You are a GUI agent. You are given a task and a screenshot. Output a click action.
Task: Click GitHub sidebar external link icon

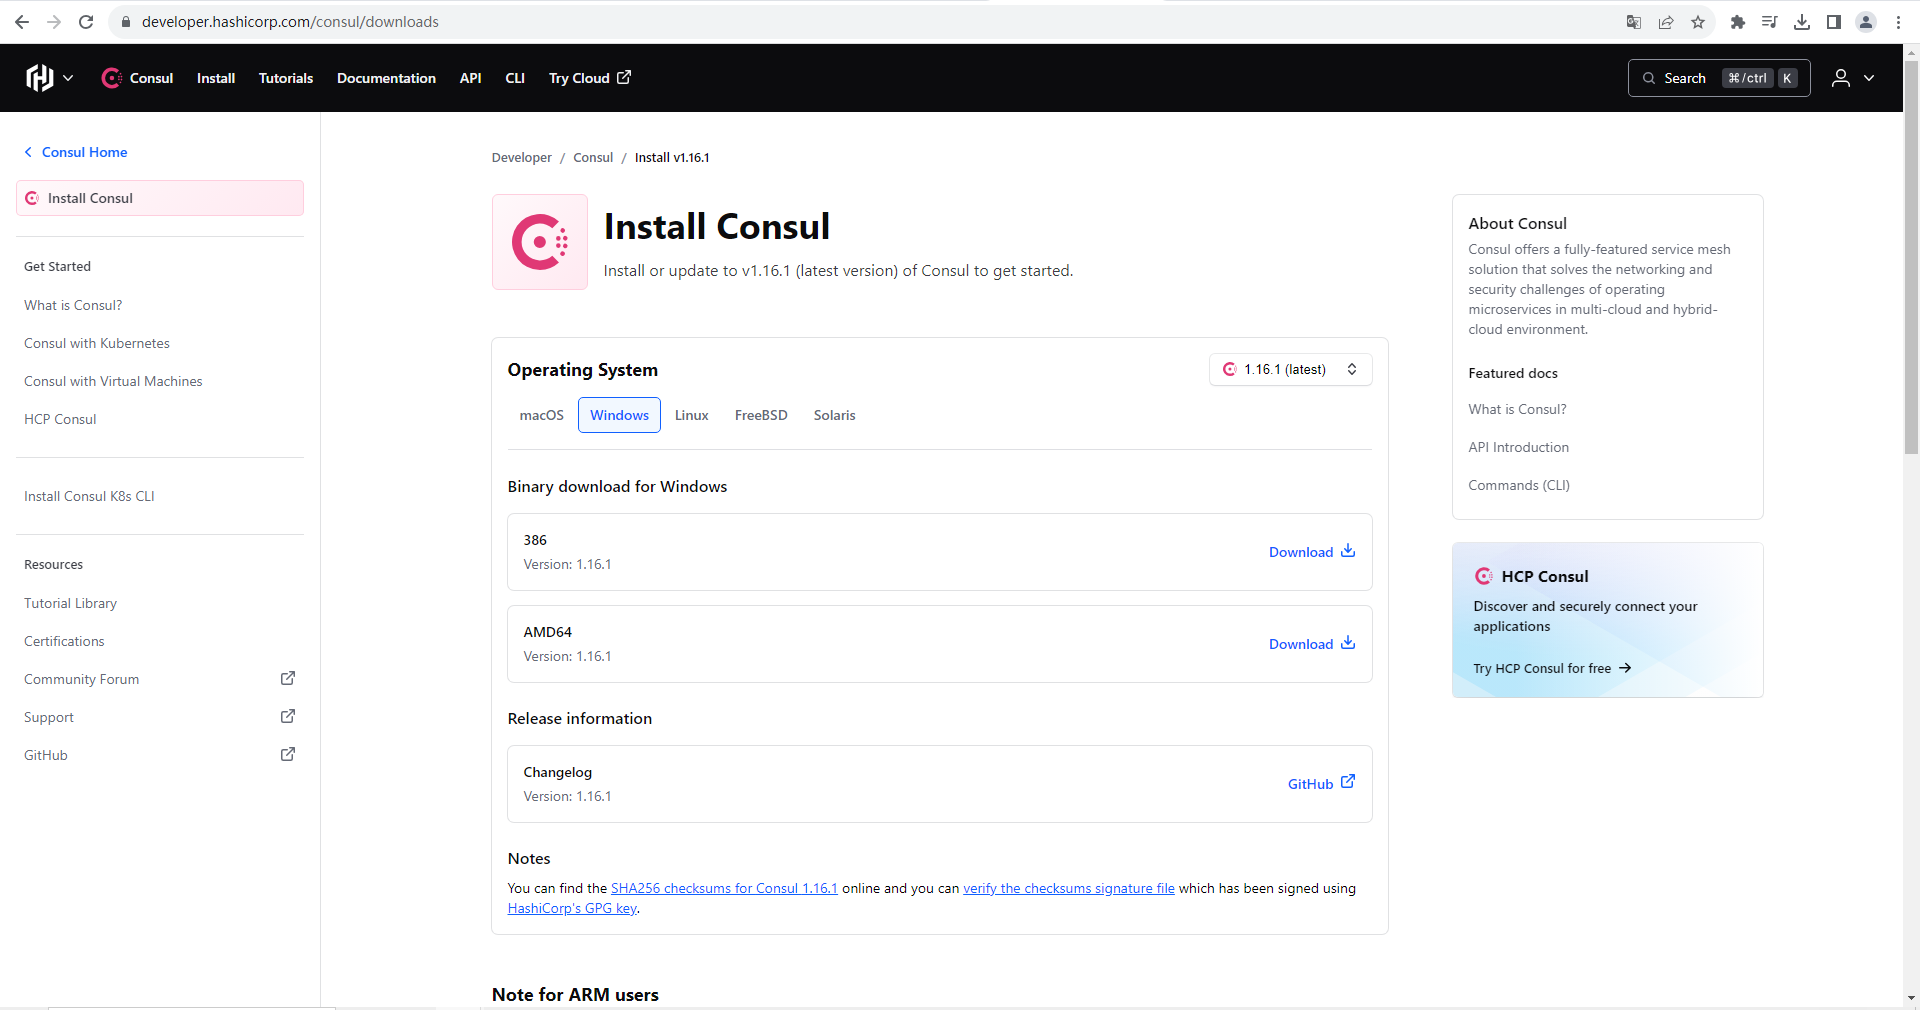tap(288, 754)
